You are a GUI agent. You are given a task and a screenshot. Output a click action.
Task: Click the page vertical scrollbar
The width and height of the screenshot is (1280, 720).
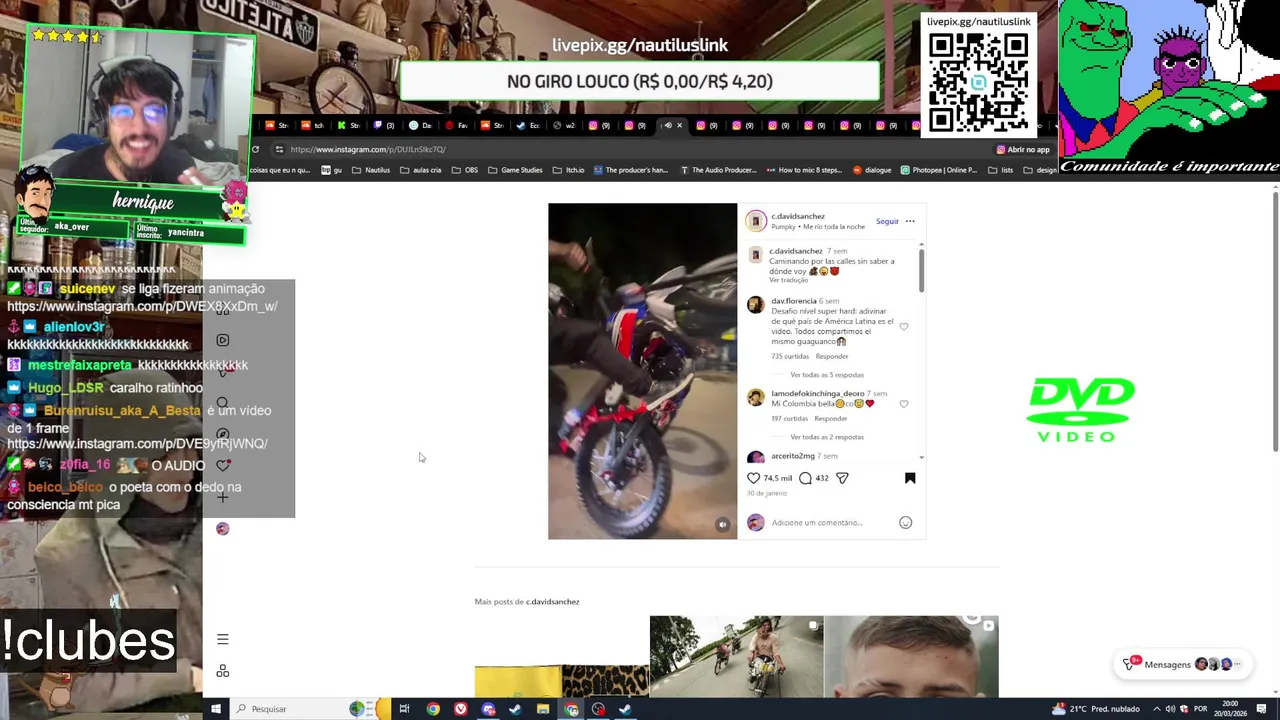[x=1275, y=320]
